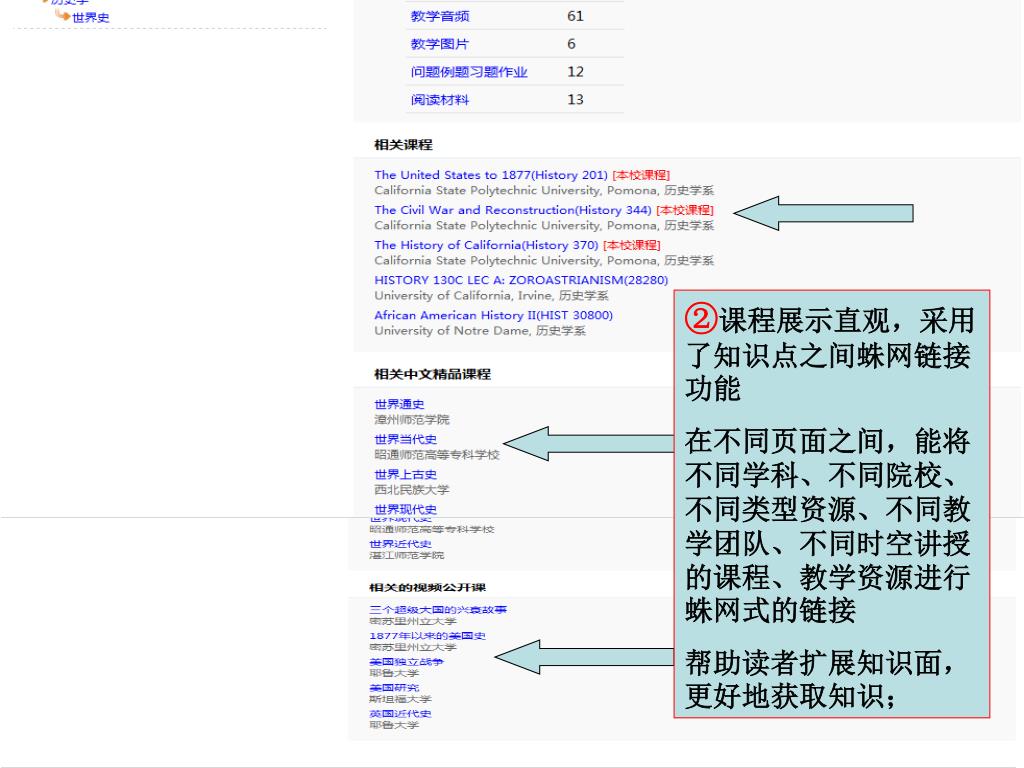The width and height of the screenshot is (1024, 768).
Task: Open The Civil War and Reconstruction course
Action: coord(513,210)
